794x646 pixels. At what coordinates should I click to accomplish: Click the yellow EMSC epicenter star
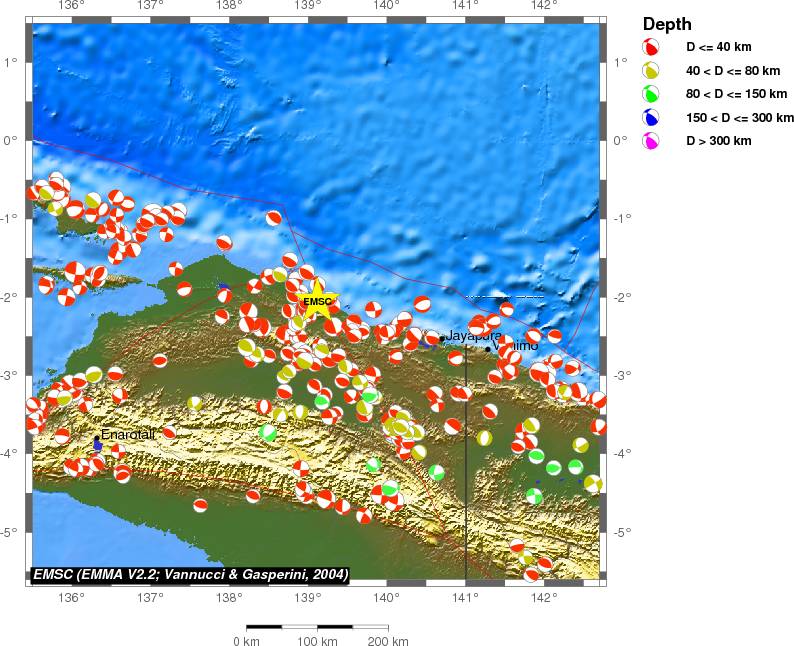[318, 302]
